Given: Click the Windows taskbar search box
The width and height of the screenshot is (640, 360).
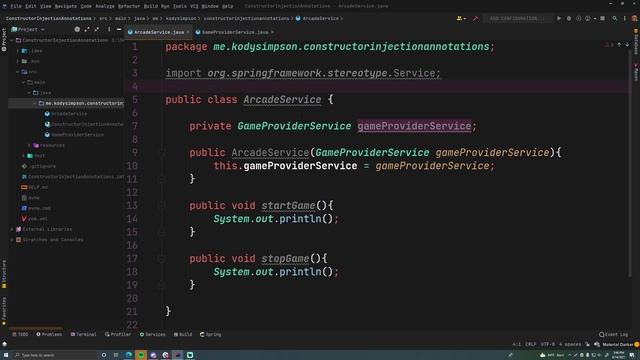Looking at the screenshot, I should (55, 355).
